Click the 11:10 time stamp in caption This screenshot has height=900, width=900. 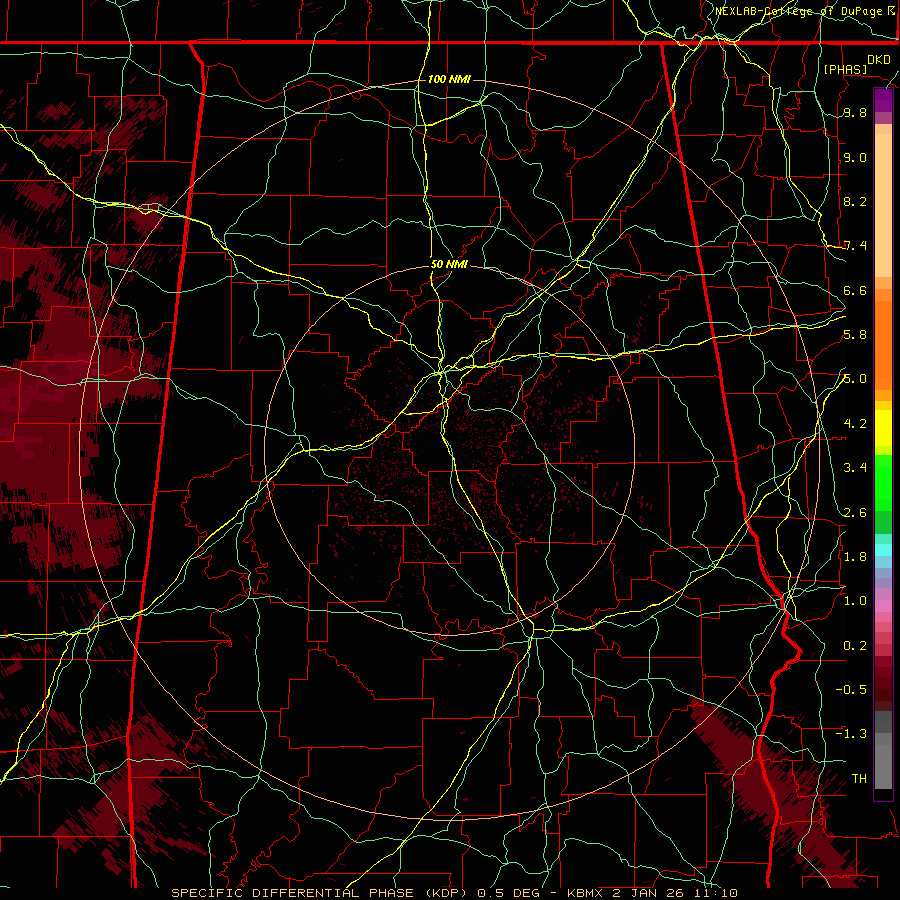pos(715,893)
